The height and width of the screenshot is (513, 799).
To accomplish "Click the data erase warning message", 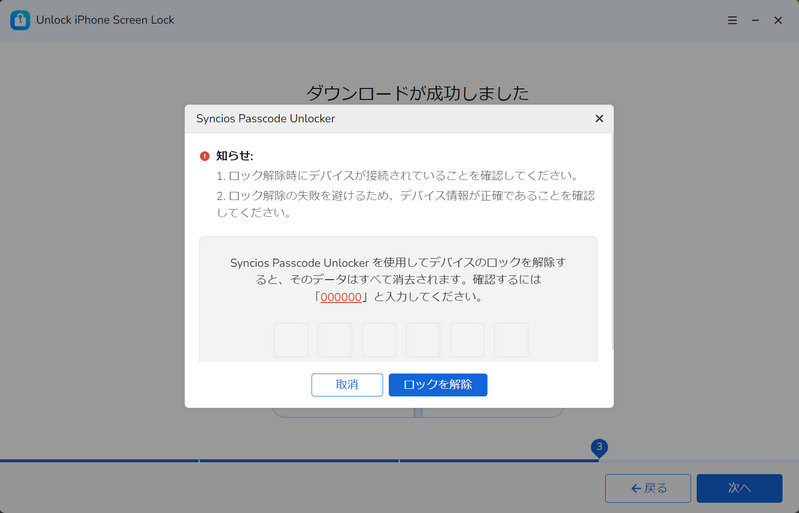I will [398, 280].
